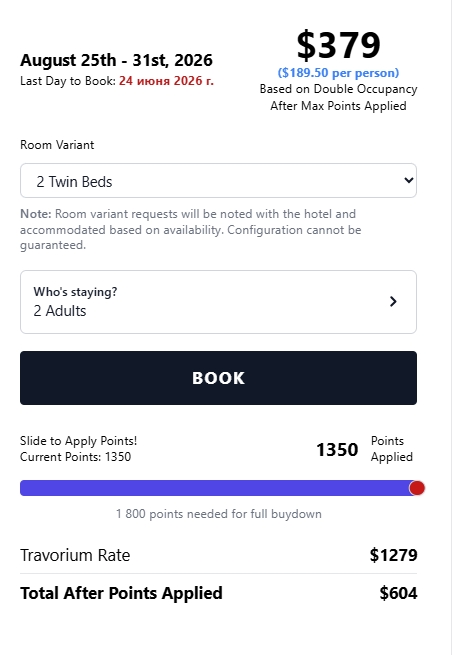Click the Travorium Rate $1279 amount
Screen dimensions: 452x655
pyautogui.click(x=393, y=555)
